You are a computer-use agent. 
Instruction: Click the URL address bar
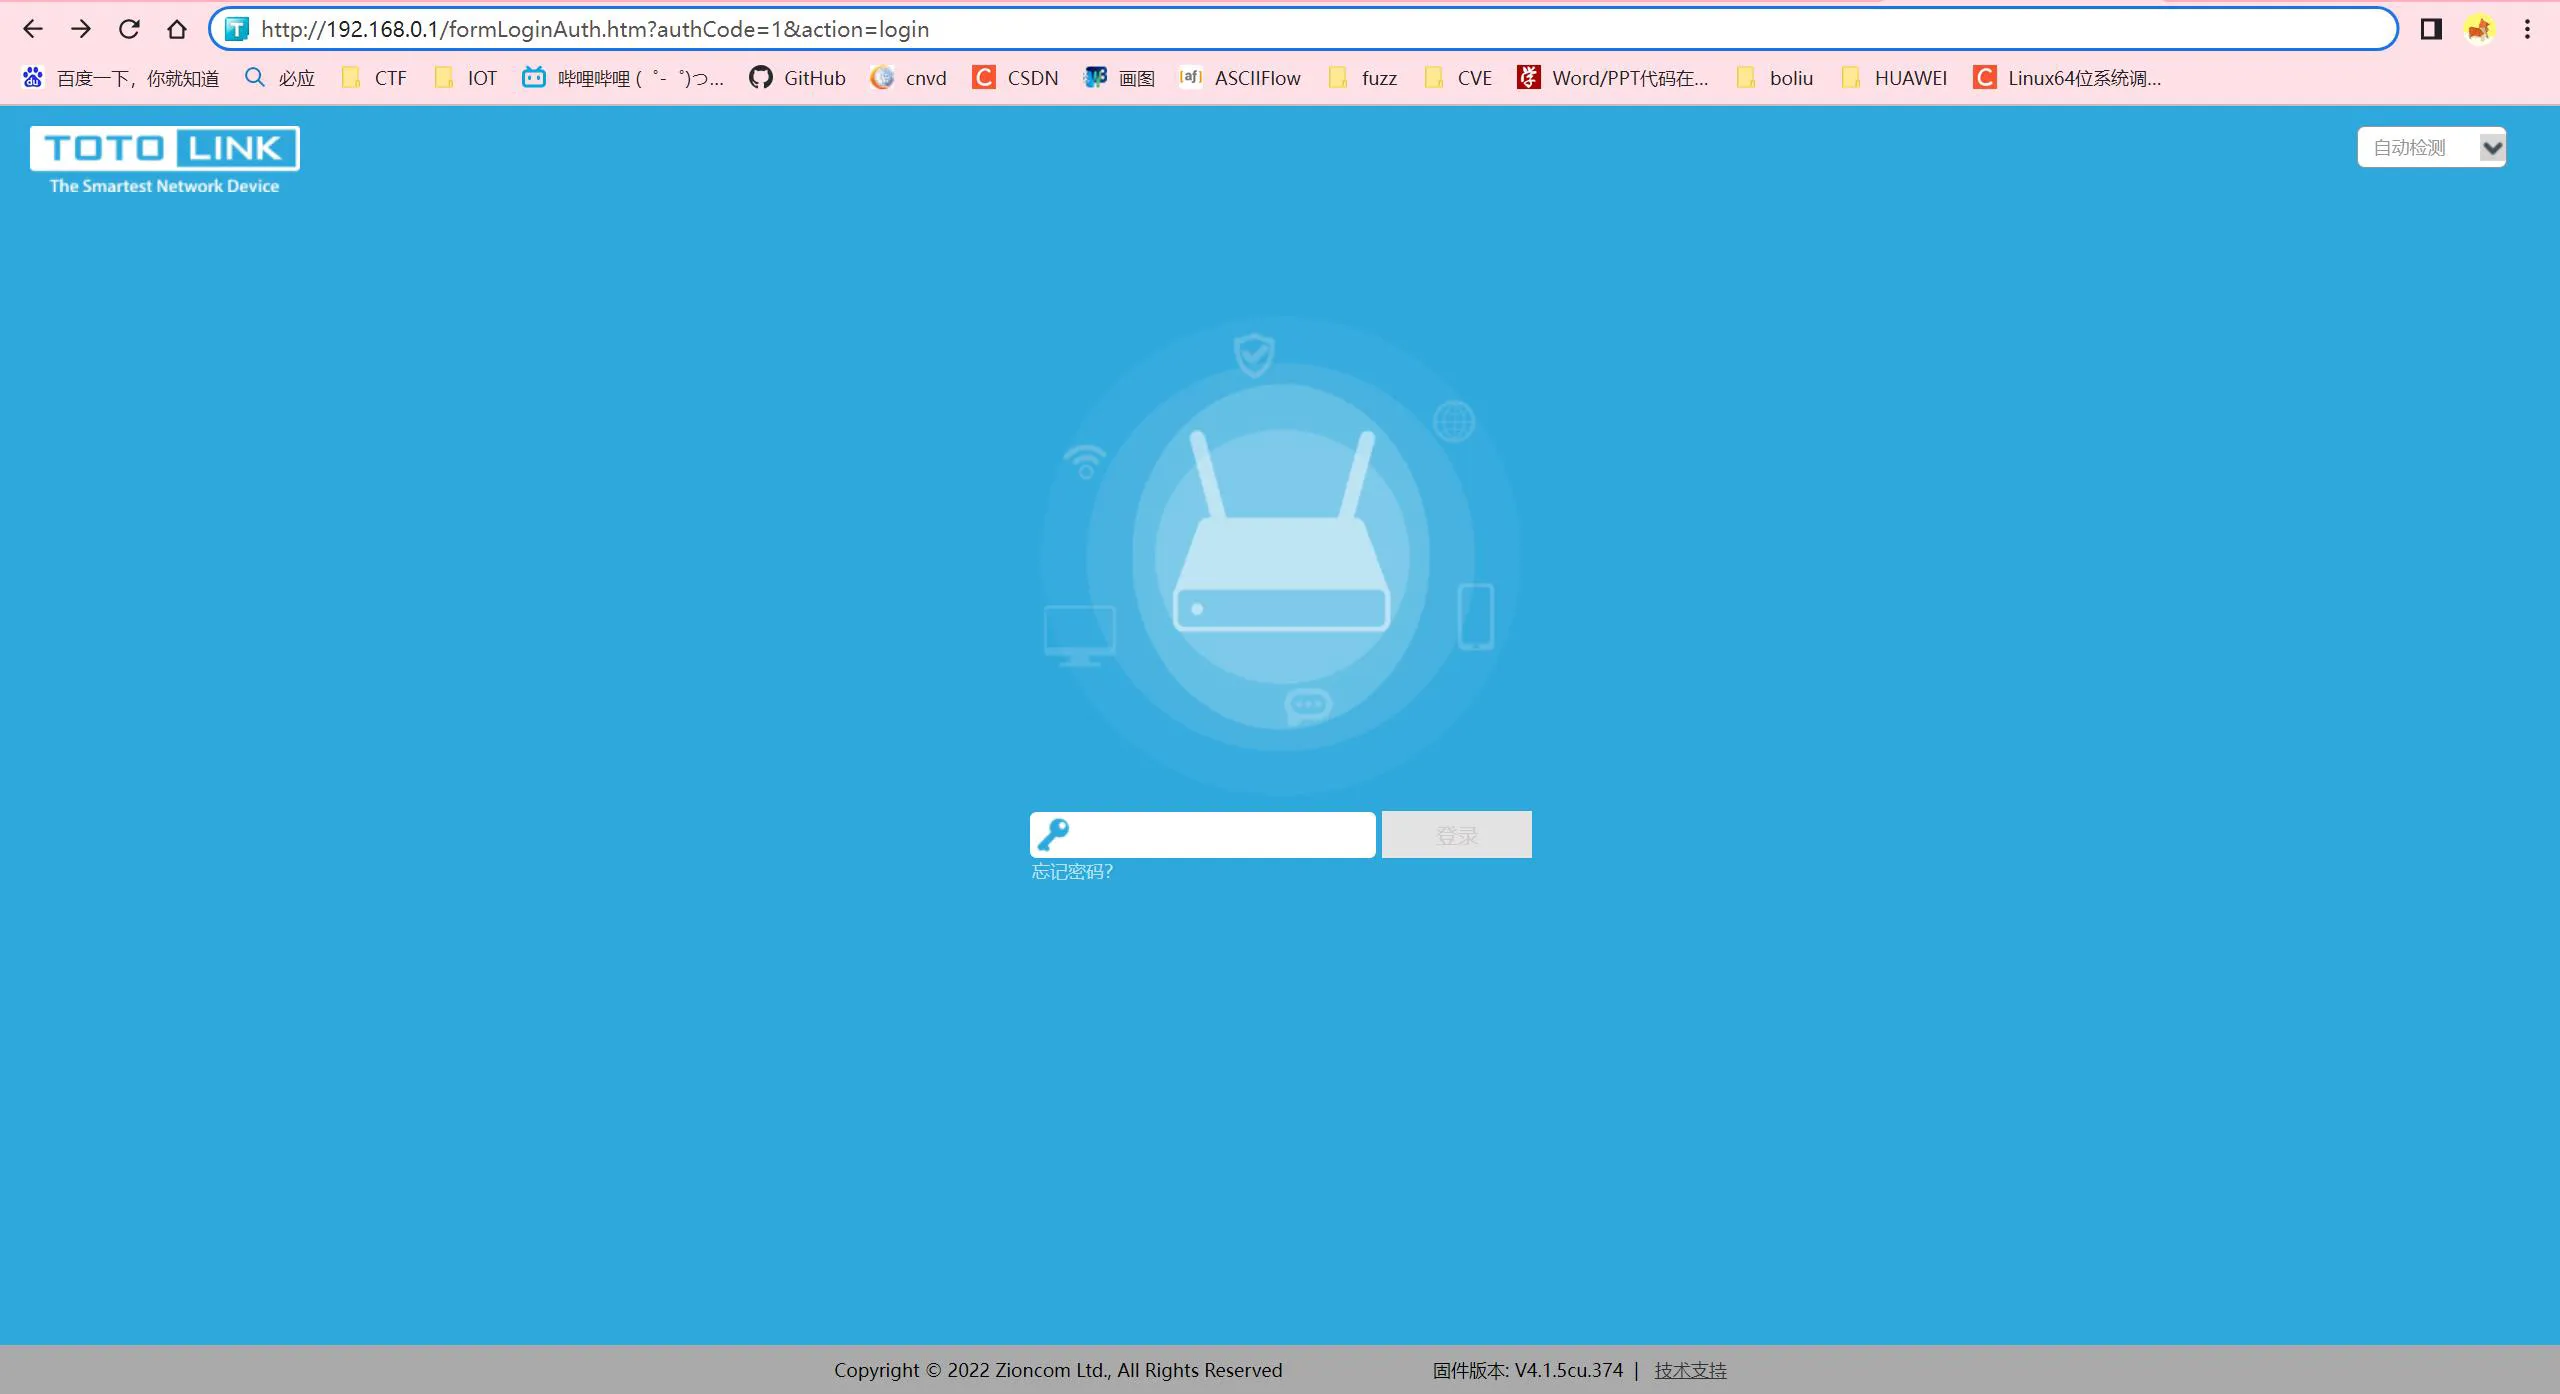[1300, 29]
